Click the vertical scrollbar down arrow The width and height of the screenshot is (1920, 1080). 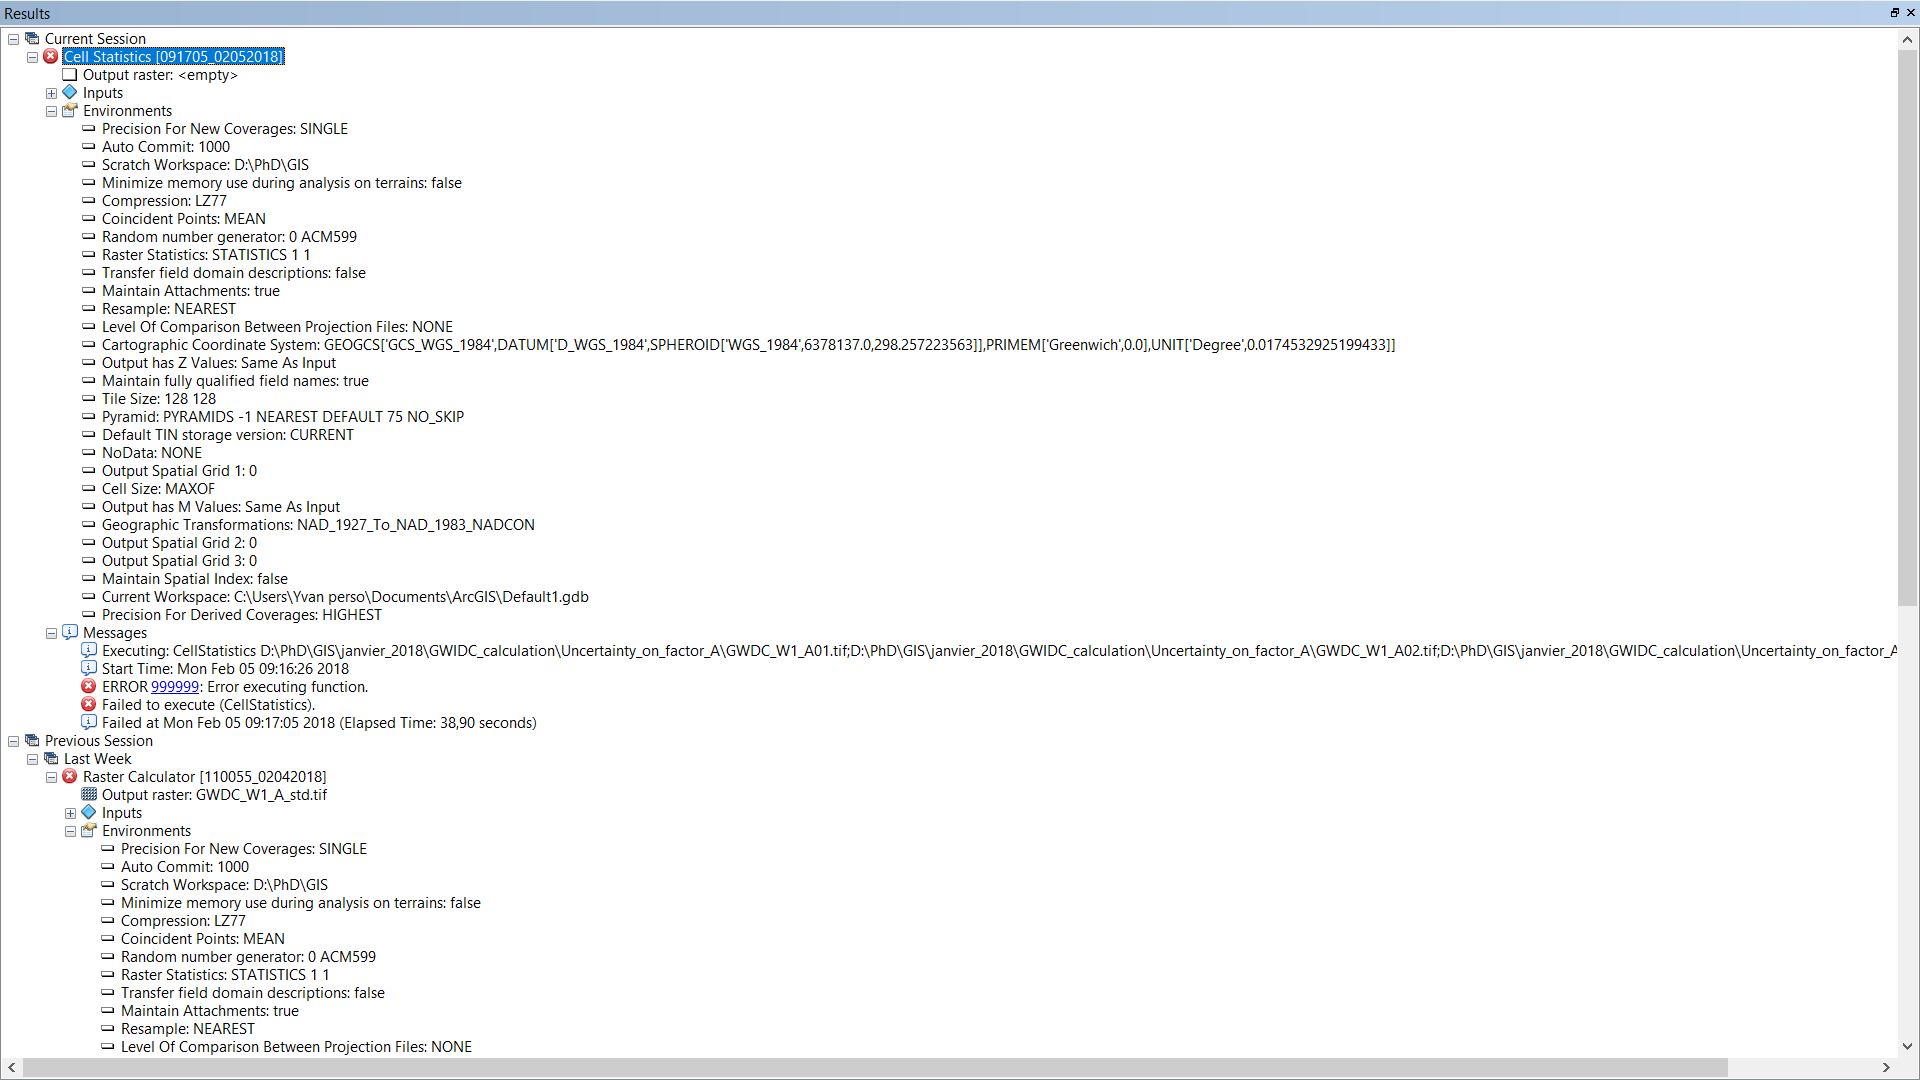(x=1907, y=1046)
